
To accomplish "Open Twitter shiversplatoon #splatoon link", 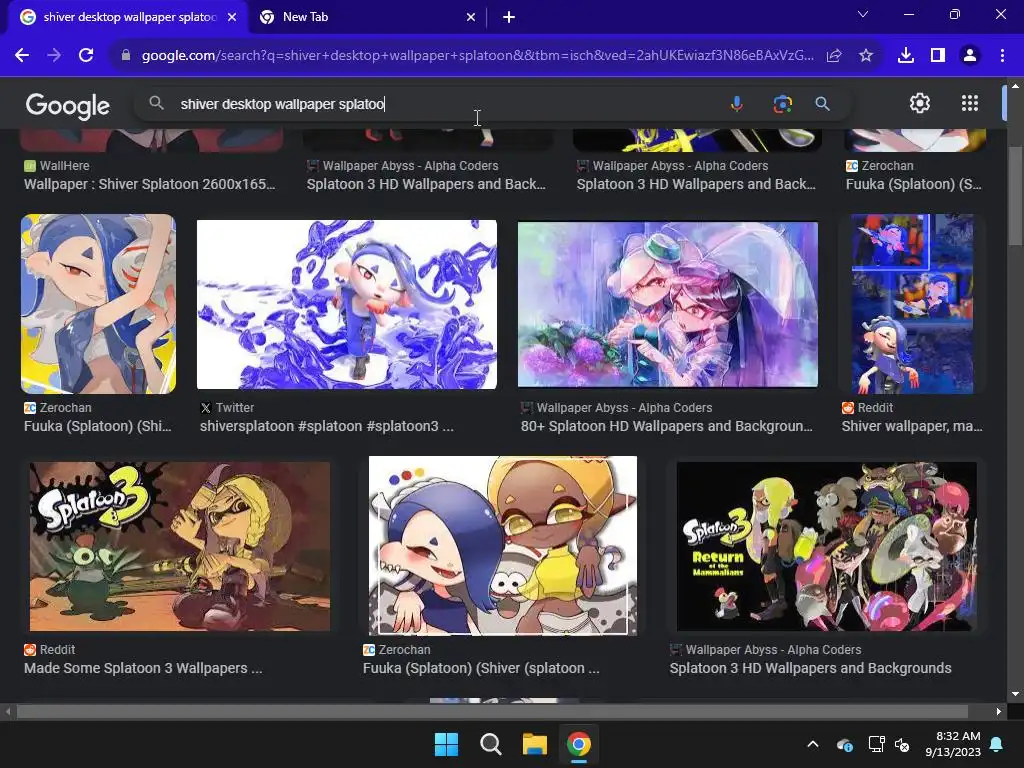I will pyautogui.click(x=327, y=426).
